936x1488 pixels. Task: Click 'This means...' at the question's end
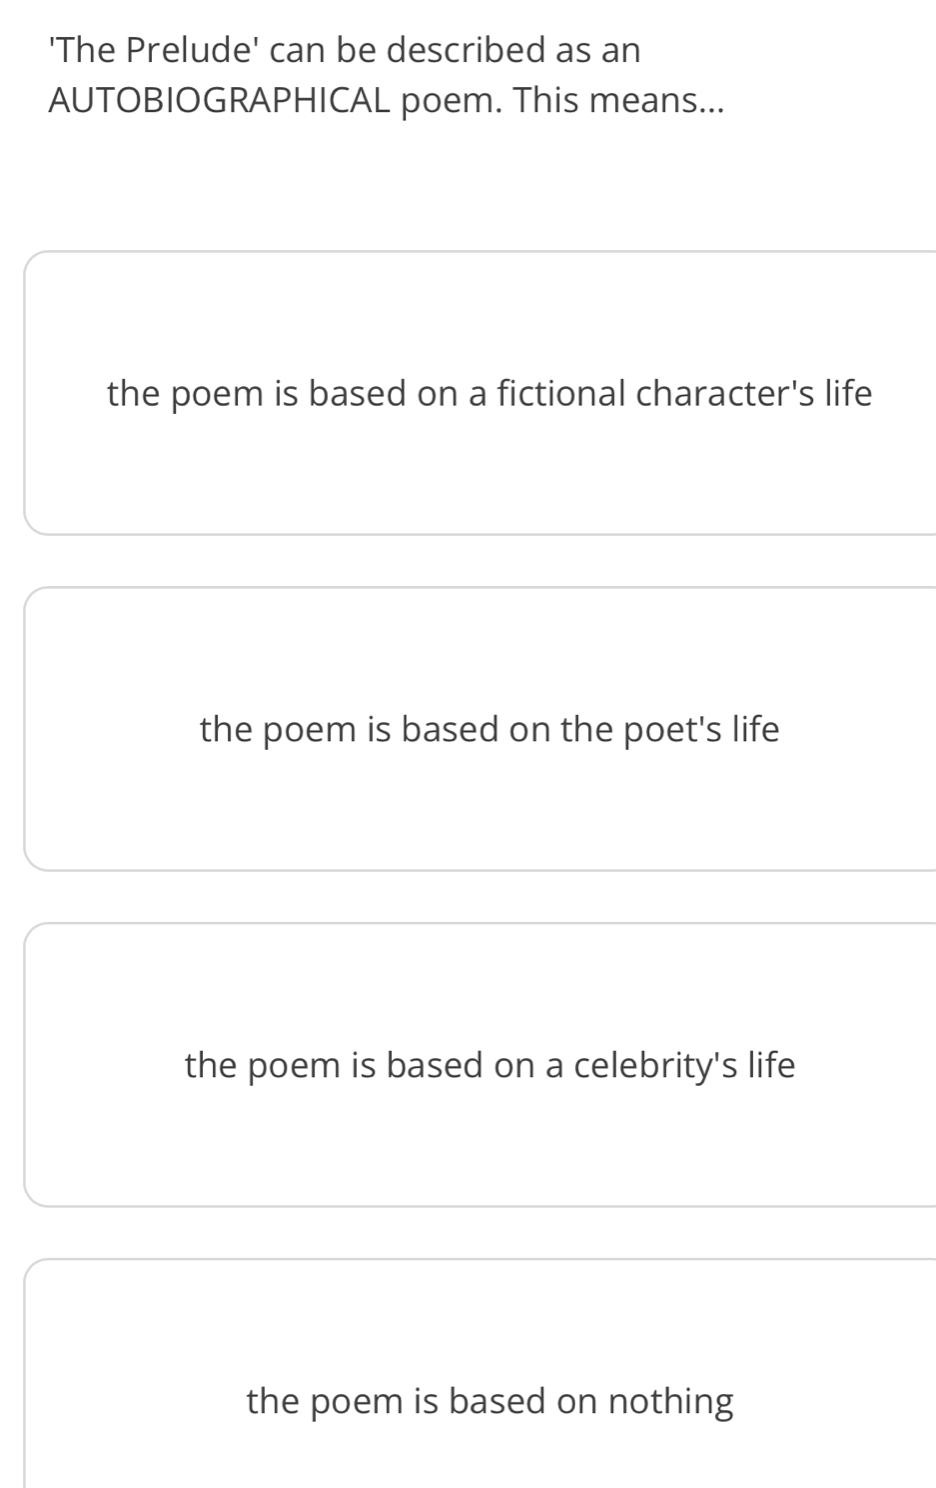point(619,100)
